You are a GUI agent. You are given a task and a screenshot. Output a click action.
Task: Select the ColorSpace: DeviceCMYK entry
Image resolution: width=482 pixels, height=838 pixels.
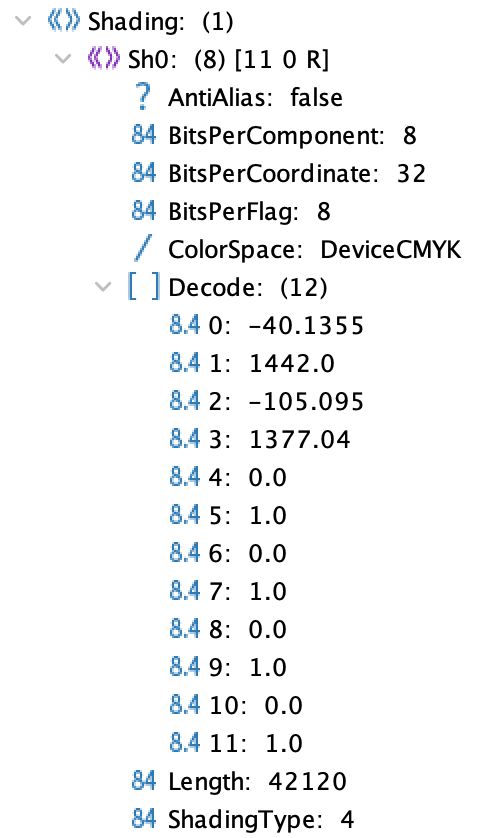(315, 250)
